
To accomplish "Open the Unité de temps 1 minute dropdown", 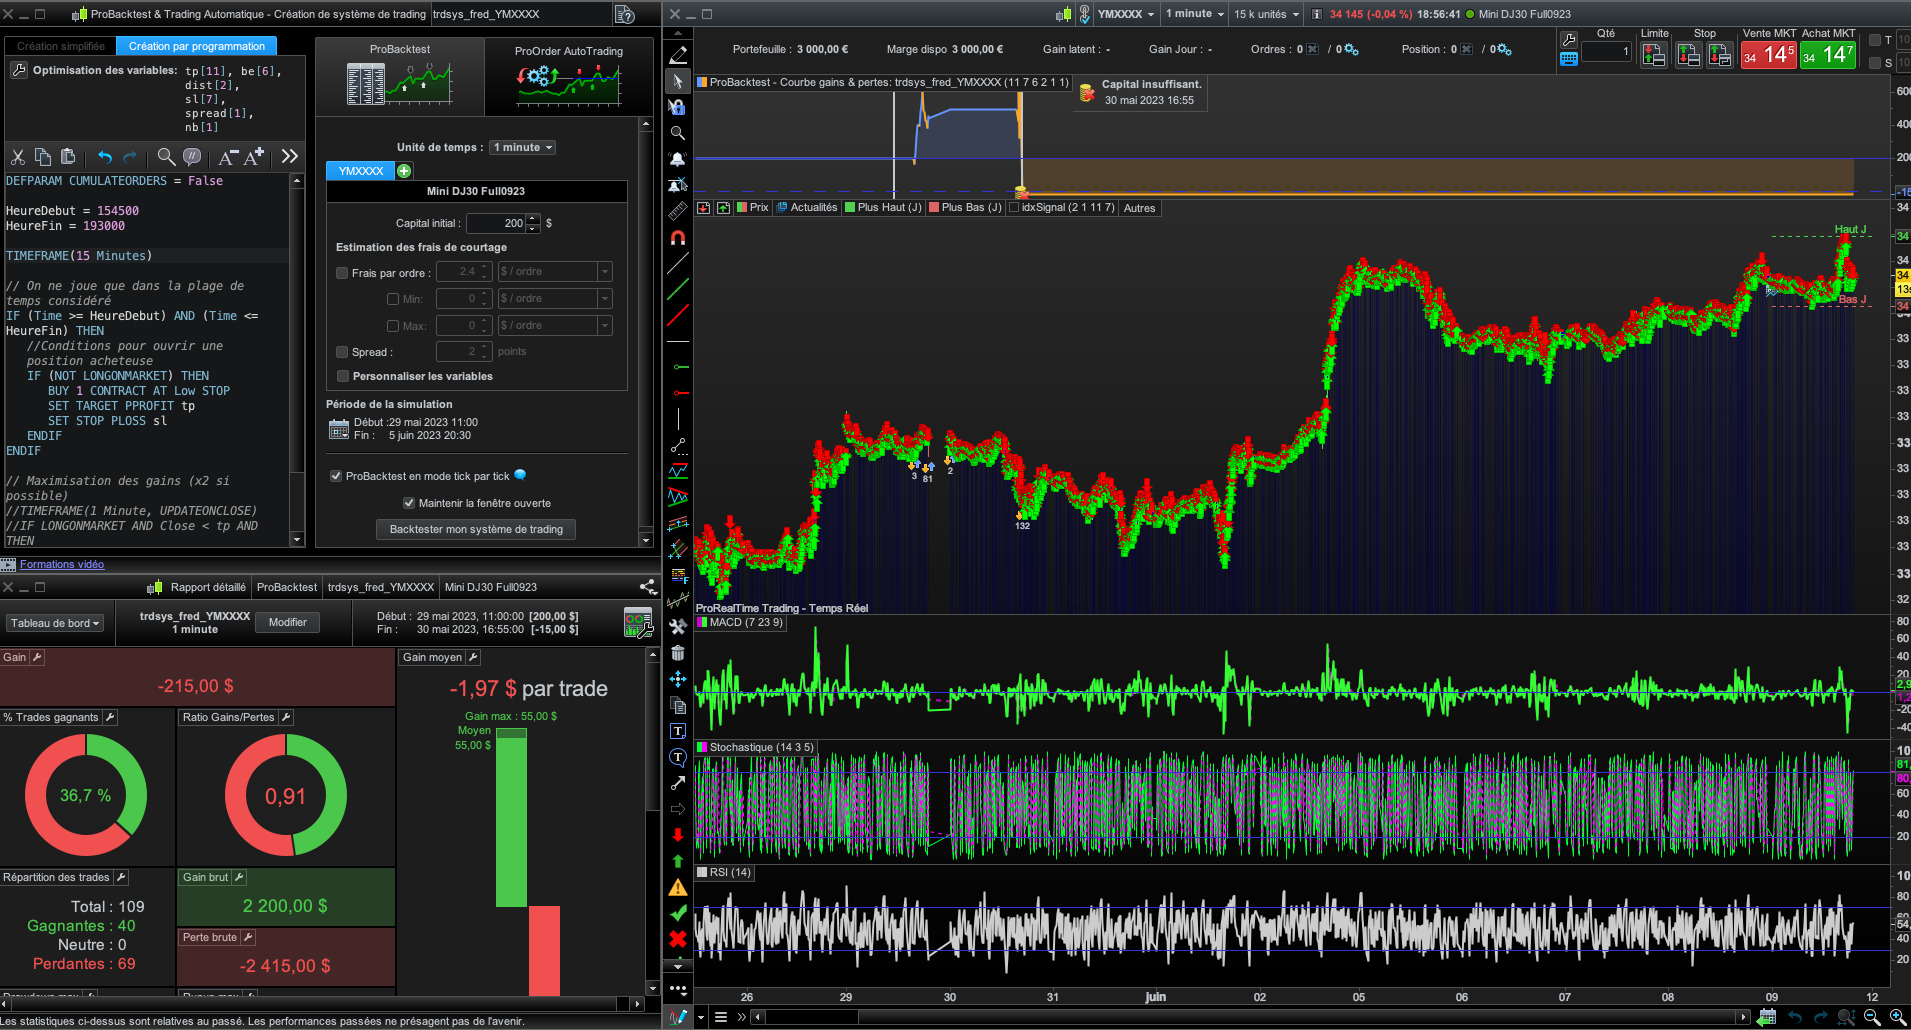I will (522, 148).
